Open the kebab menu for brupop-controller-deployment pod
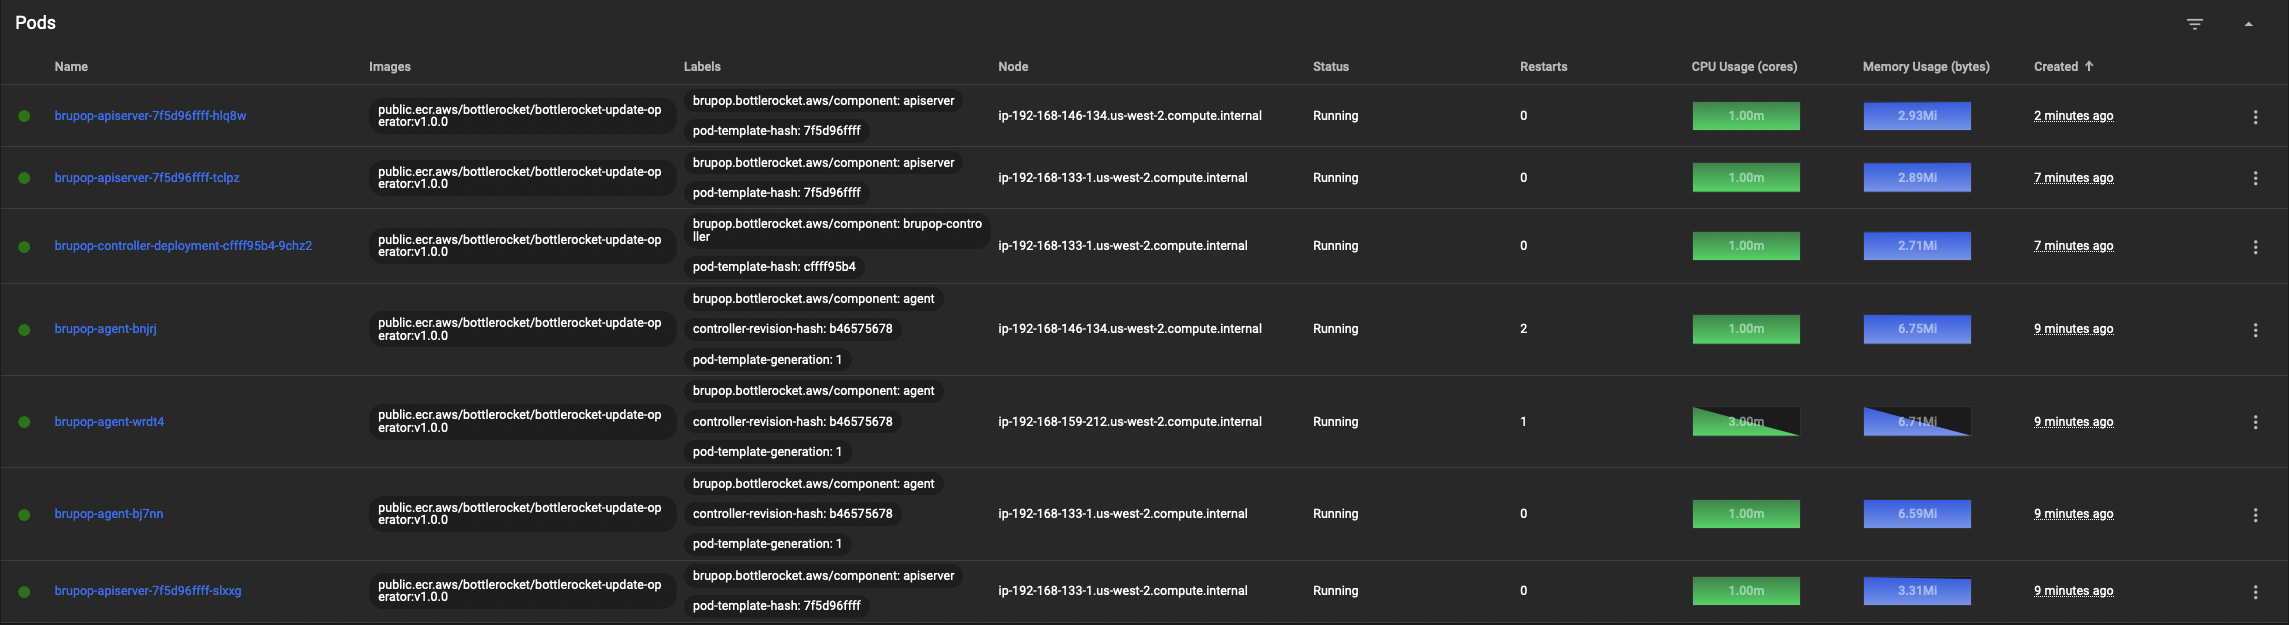The height and width of the screenshot is (625, 2289). pyautogui.click(x=2256, y=245)
